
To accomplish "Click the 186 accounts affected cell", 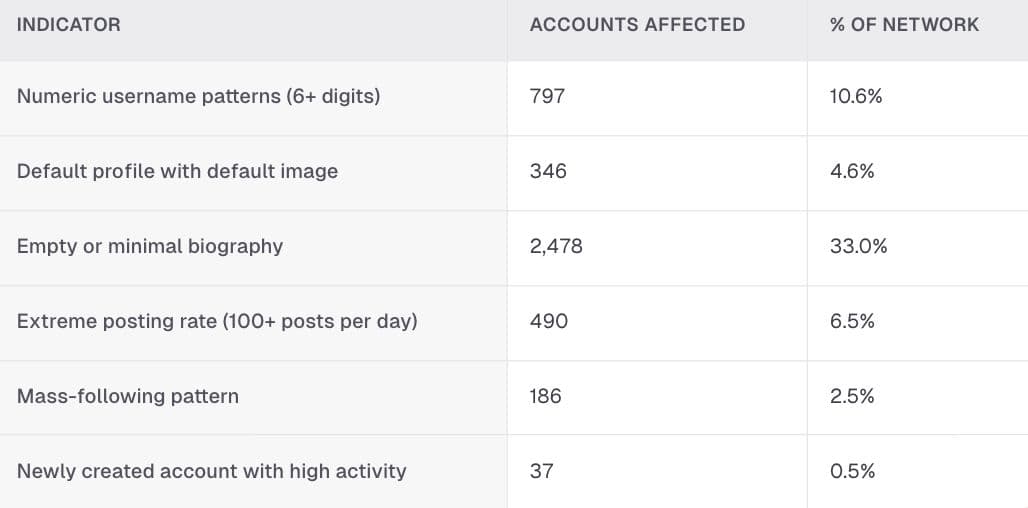I will pos(545,397).
